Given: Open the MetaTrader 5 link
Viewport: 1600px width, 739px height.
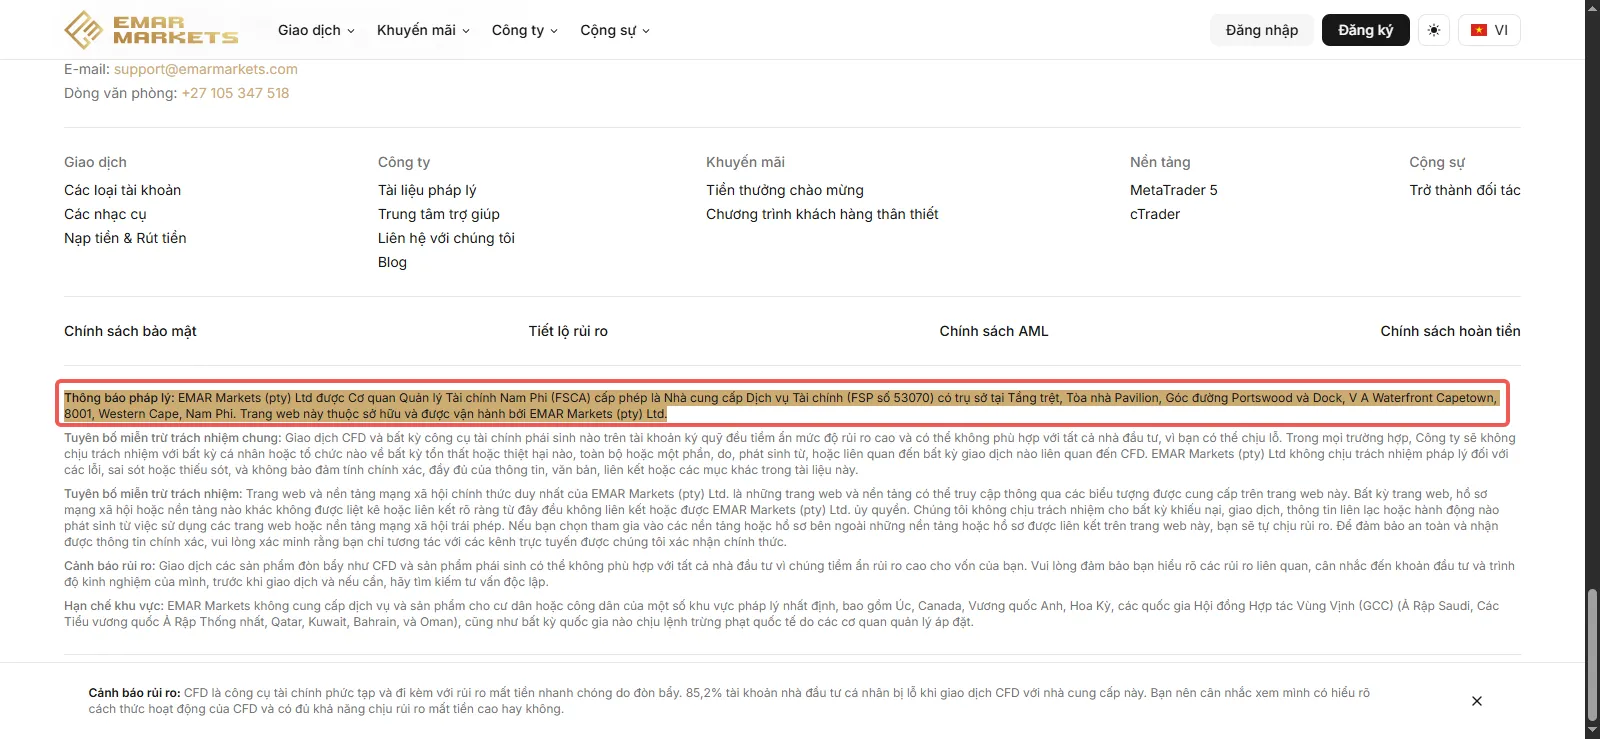Looking at the screenshot, I should (1174, 190).
